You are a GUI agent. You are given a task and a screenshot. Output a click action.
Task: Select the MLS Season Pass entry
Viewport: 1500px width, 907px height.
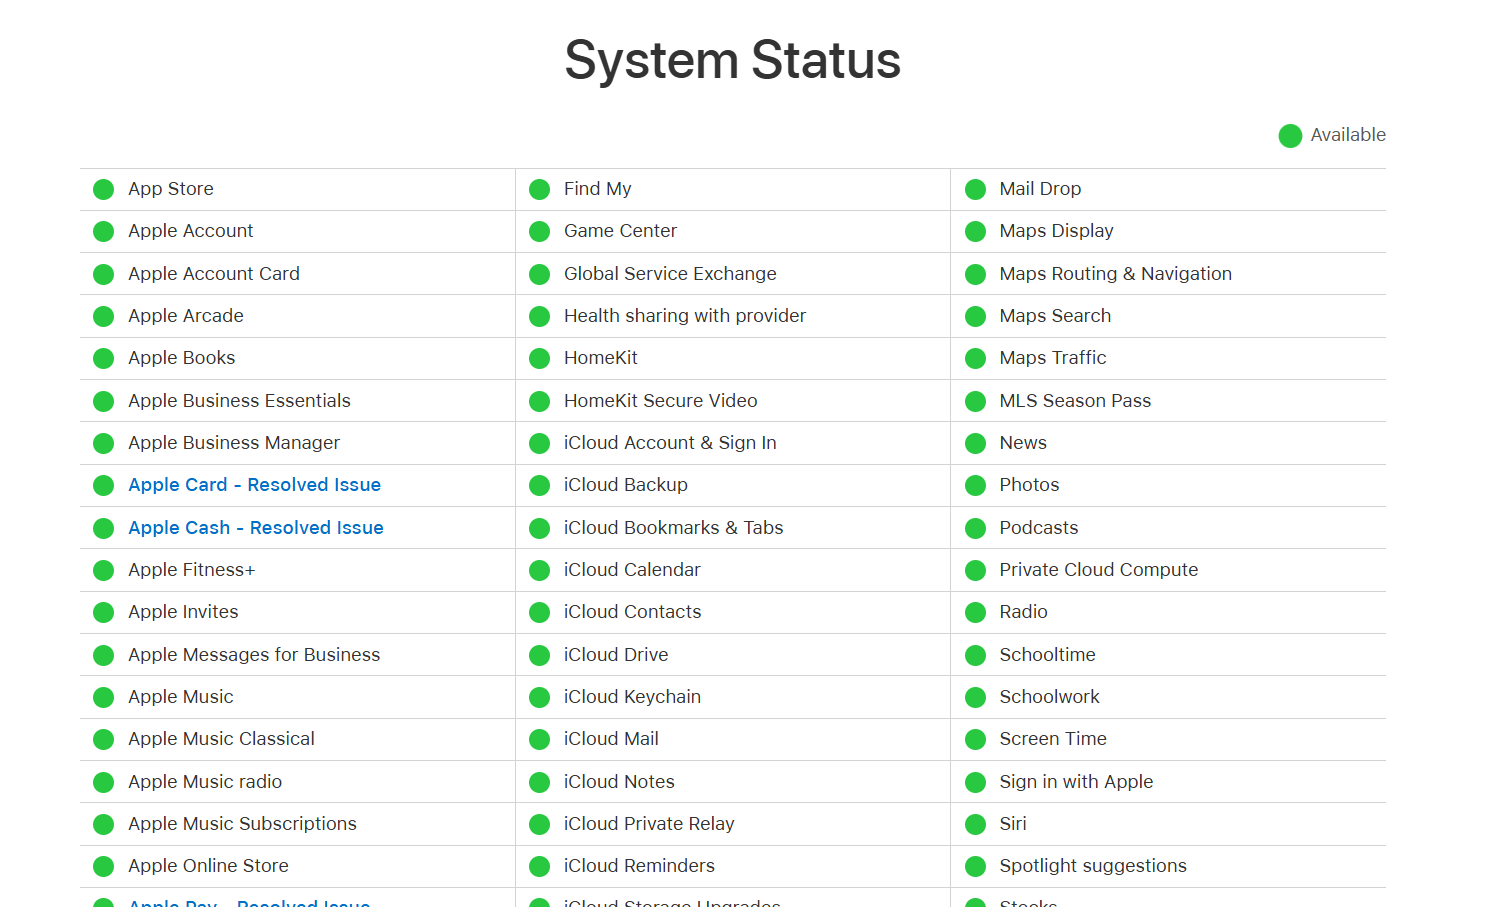pyautogui.click(x=1075, y=401)
